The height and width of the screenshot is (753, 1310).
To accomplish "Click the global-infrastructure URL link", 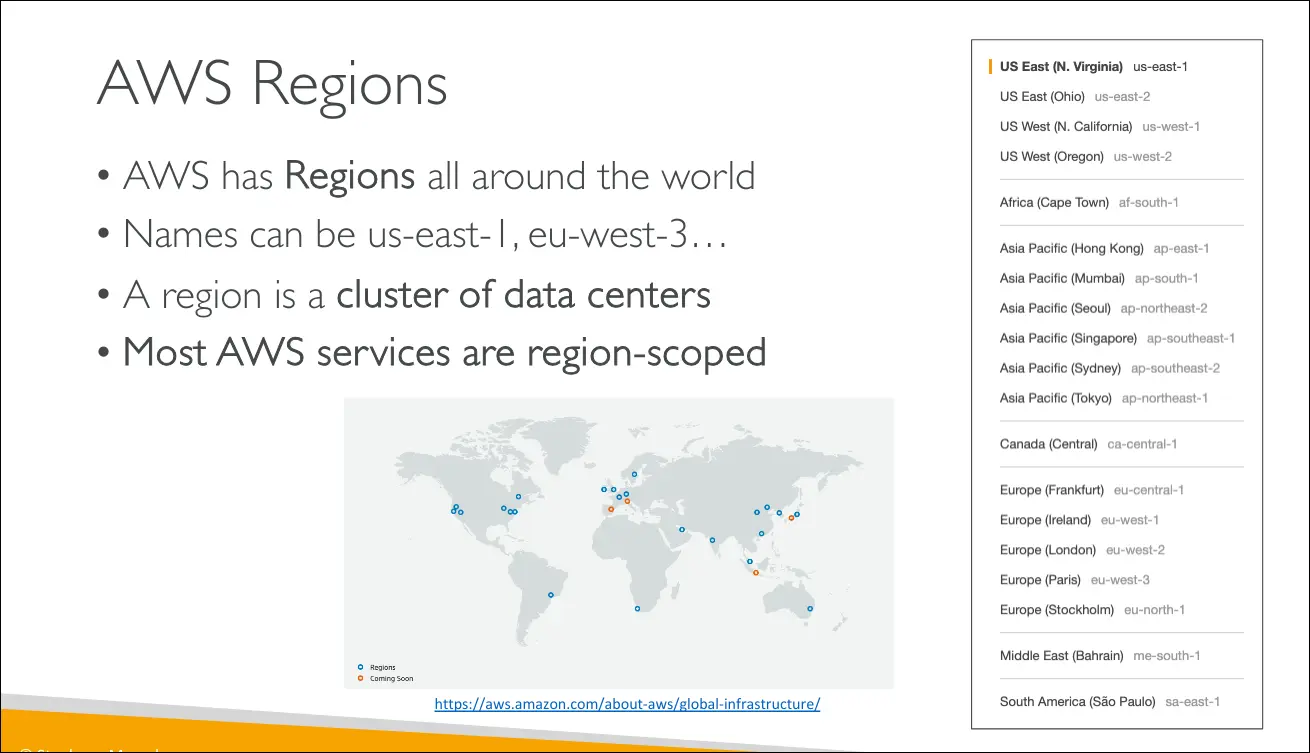I will [627, 704].
